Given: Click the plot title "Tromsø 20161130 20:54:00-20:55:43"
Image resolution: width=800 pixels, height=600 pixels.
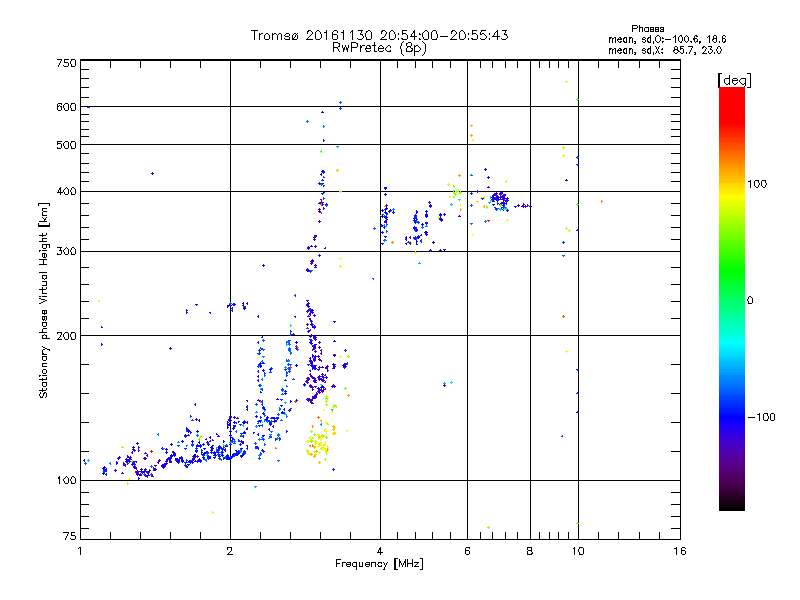Looking at the screenshot, I should coord(379,35).
